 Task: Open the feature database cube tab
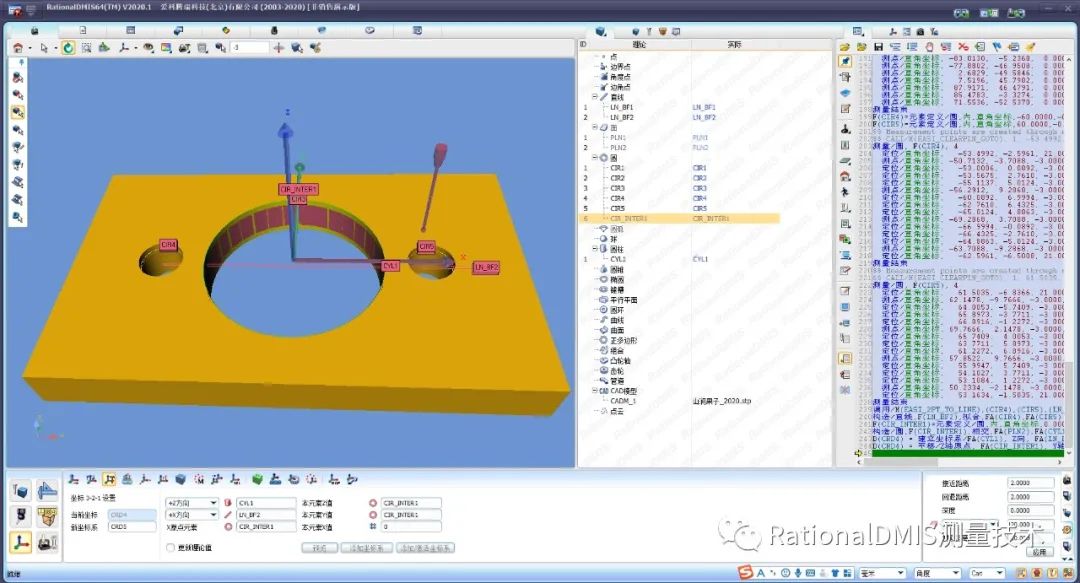coord(601,31)
